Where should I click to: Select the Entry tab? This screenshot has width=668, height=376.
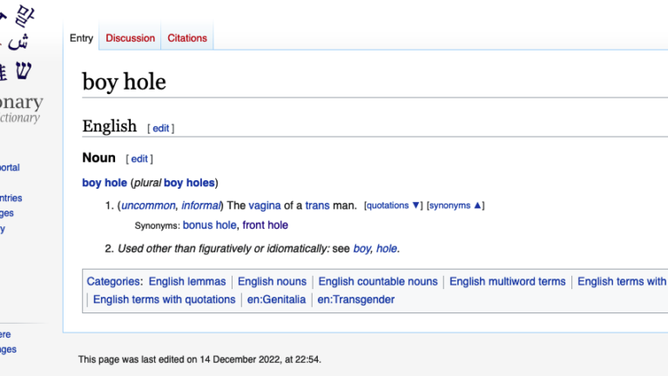[x=81, y=38]
